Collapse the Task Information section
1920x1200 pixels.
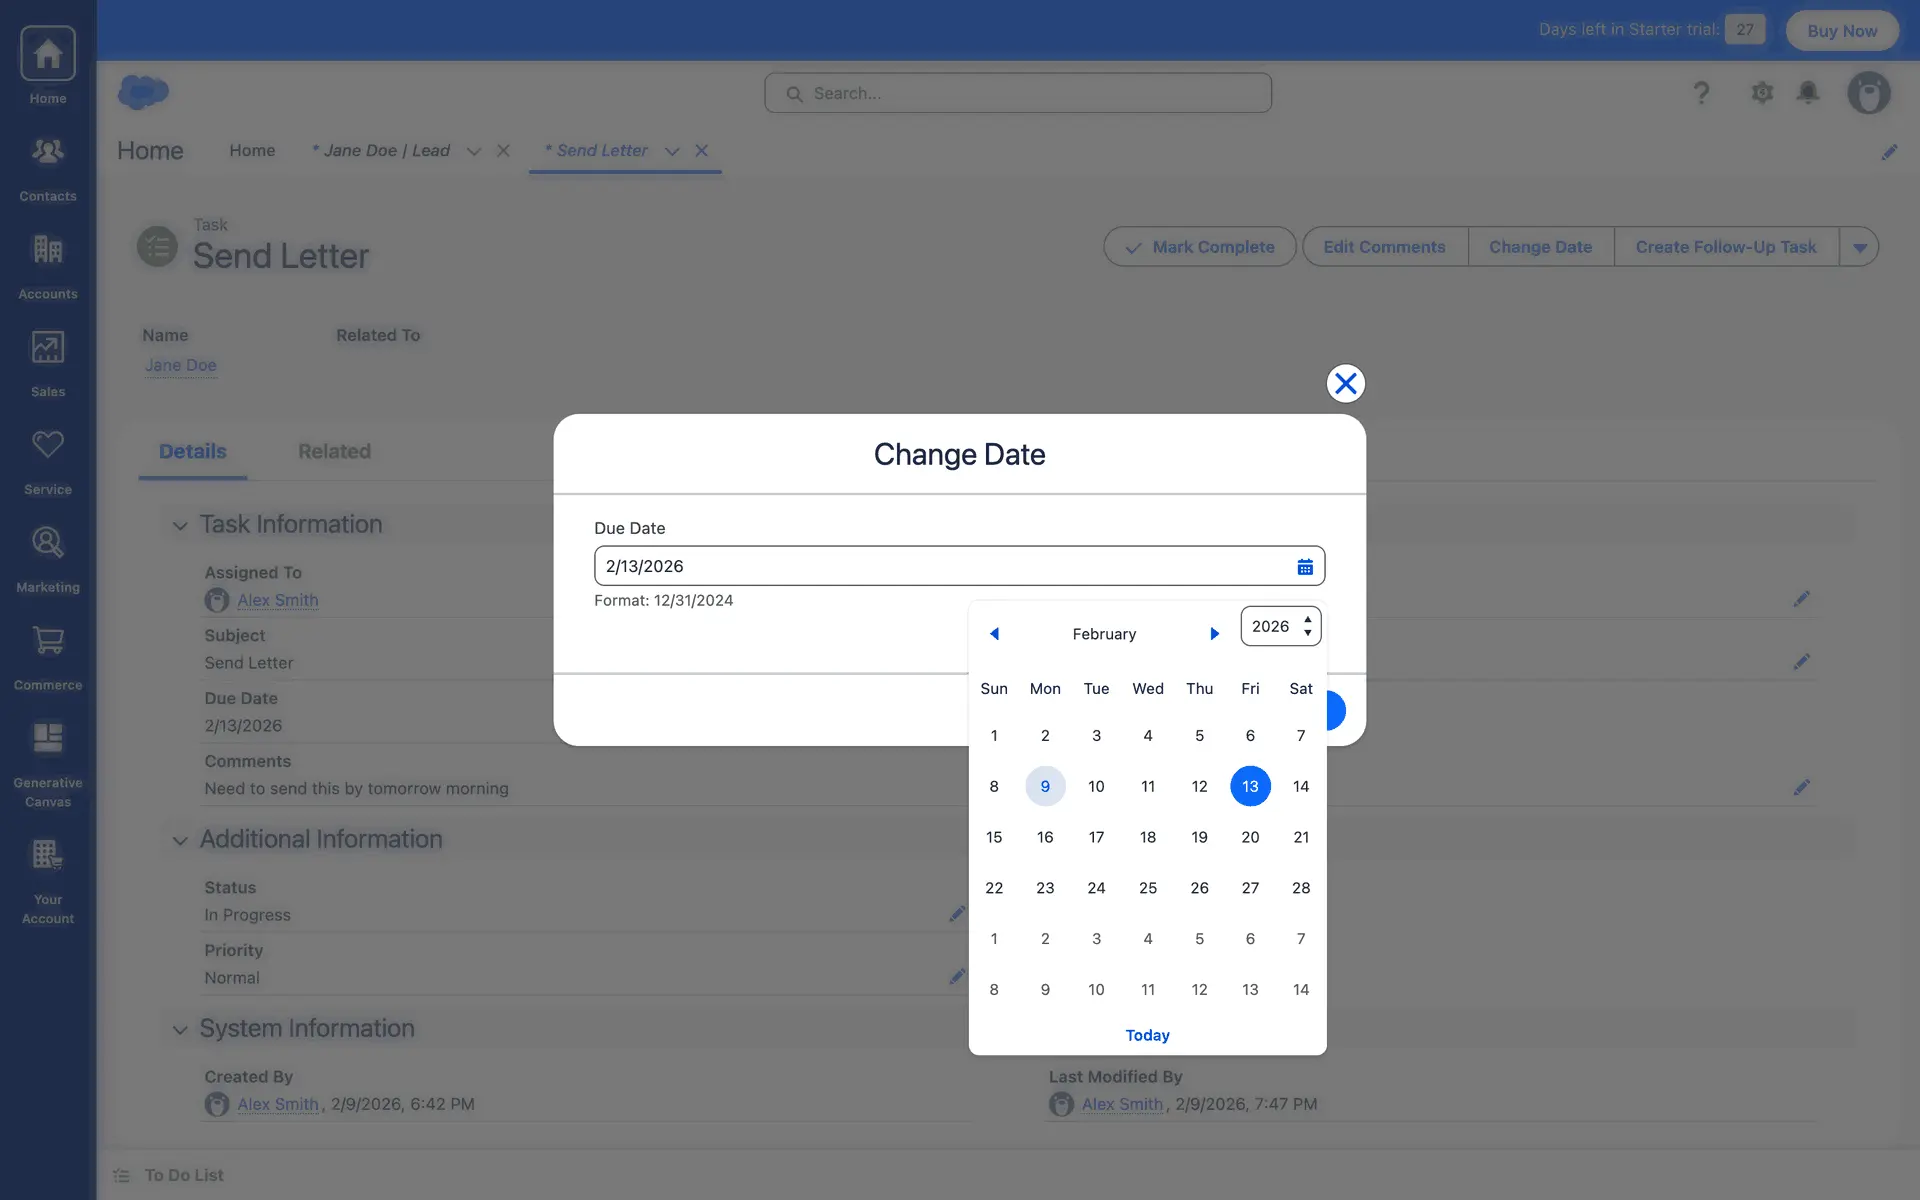(x=180, y=525)
